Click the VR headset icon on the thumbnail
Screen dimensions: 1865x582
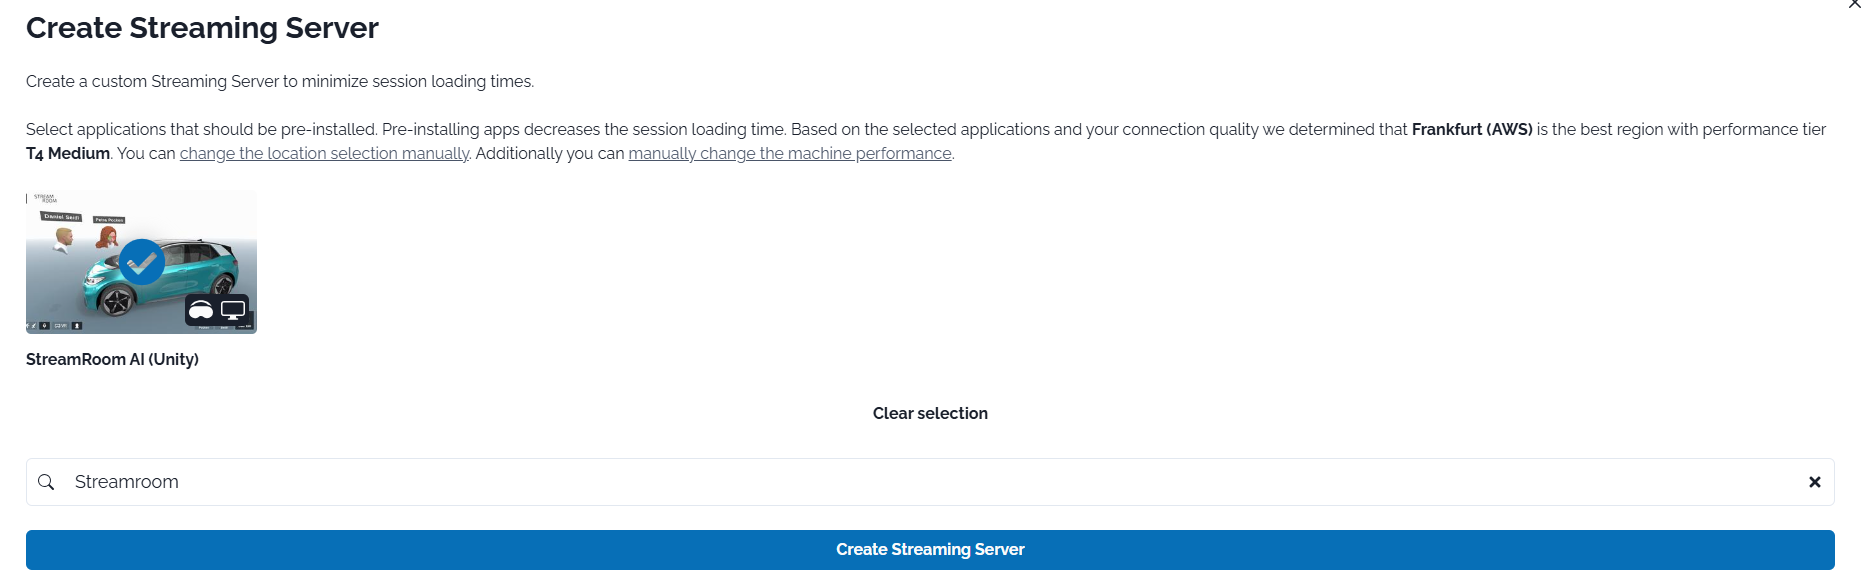click(x=201, y=310)
